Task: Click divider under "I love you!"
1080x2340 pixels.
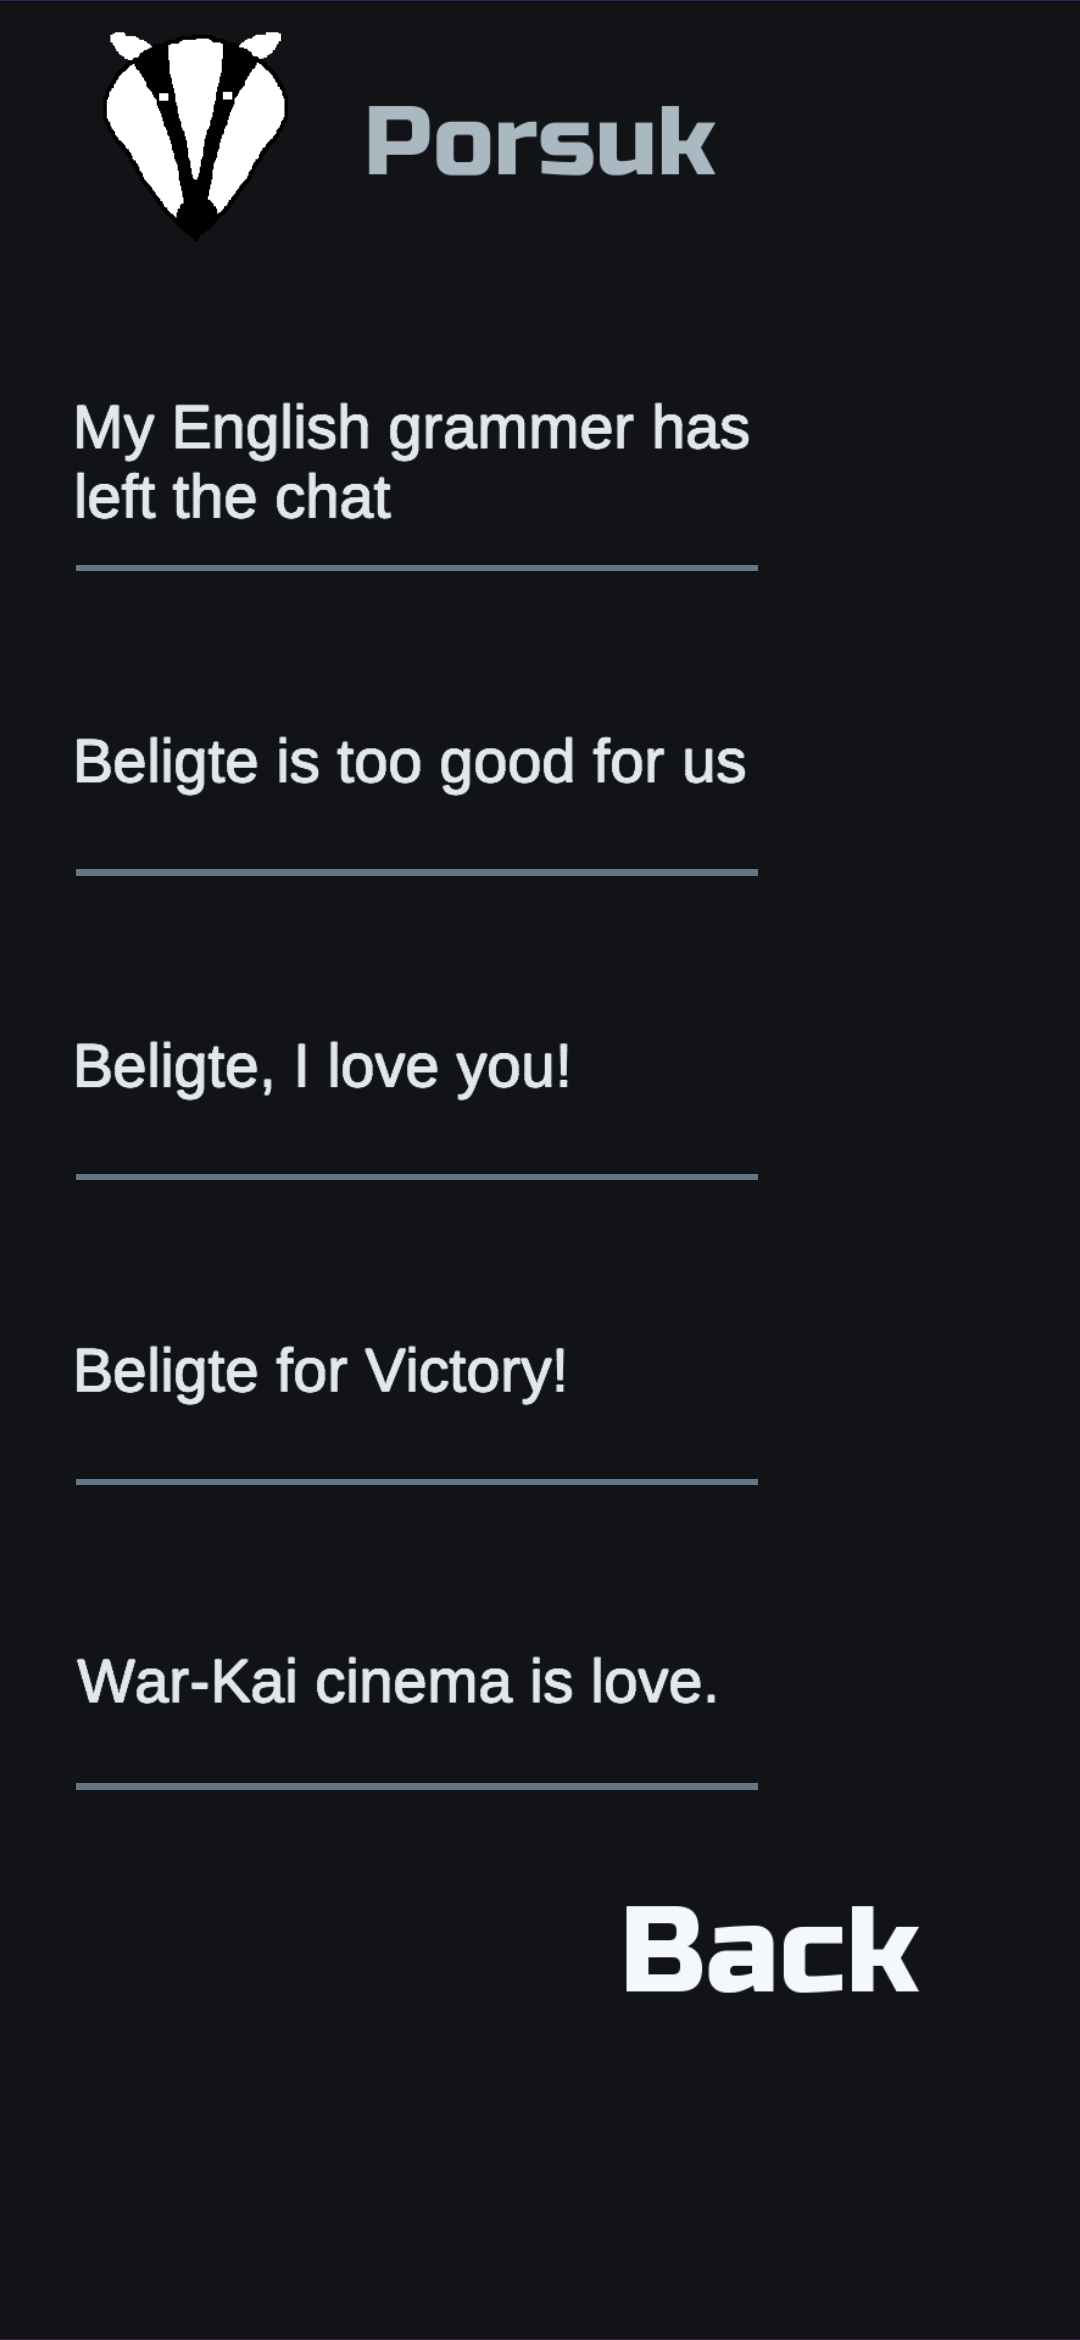Action: click(x=417, y=1177)
